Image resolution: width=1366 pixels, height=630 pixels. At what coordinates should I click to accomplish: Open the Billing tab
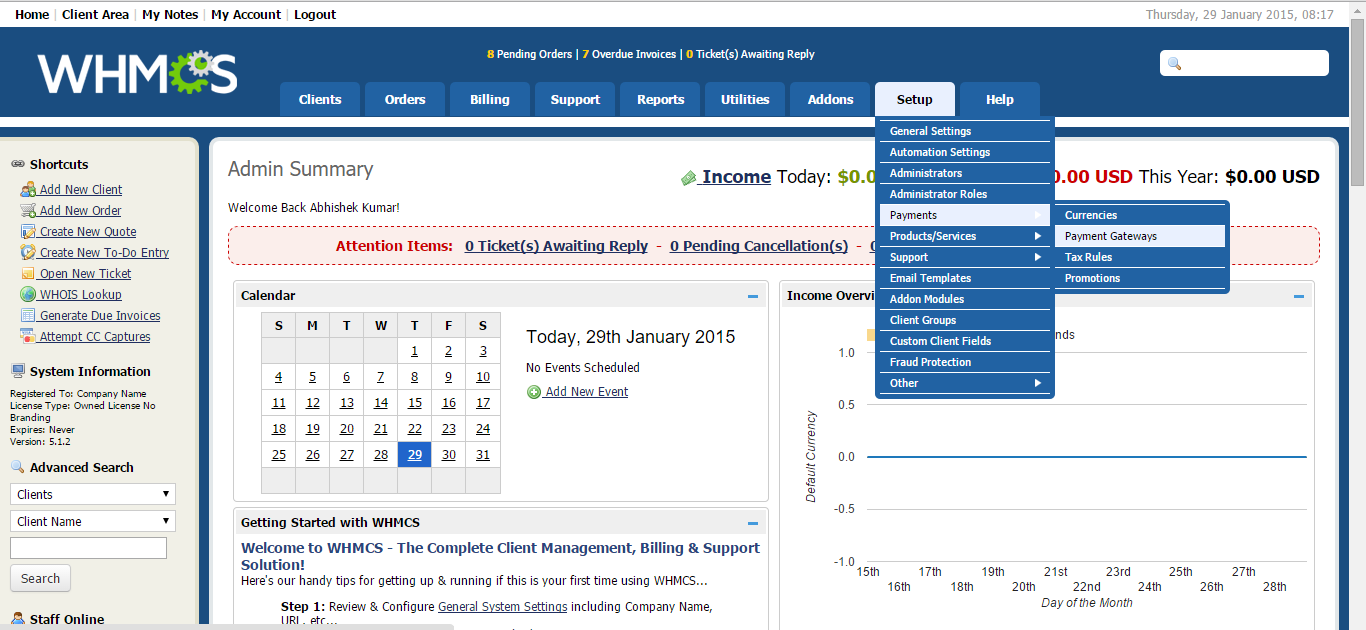coord(490,99)
